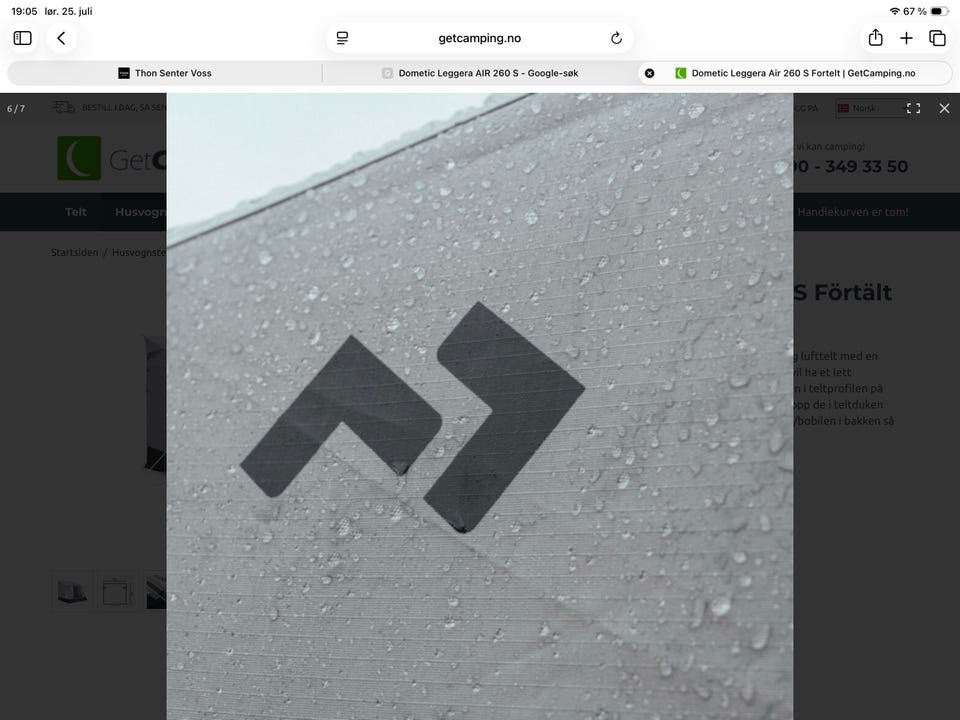The height and width of the screenshot is (720, 960).
Task: Close the GetCamping.no tab
Action: pyautogui.click(x=650, y=73)
